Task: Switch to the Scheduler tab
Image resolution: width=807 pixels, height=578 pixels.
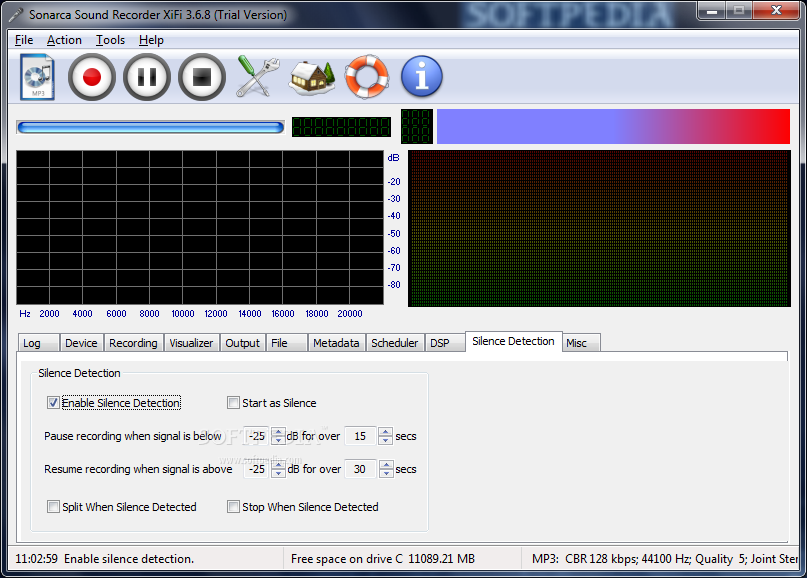Action: (395, 343)
